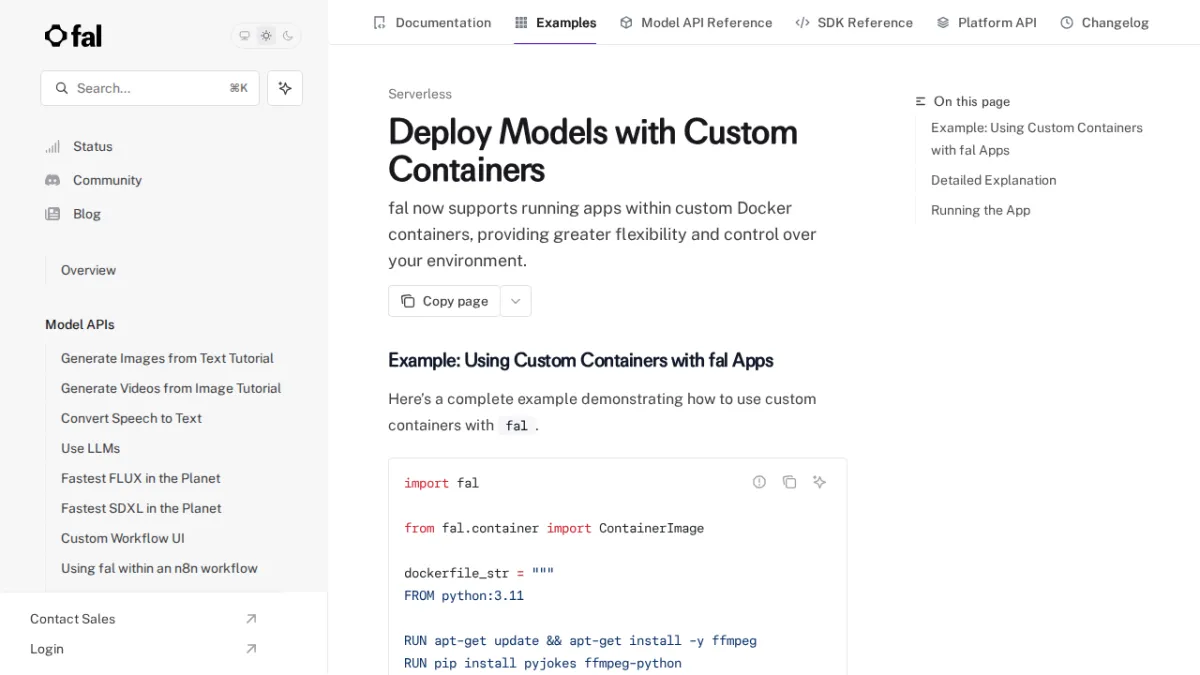Open Using fal within an n8n workflow

point(159,568)
